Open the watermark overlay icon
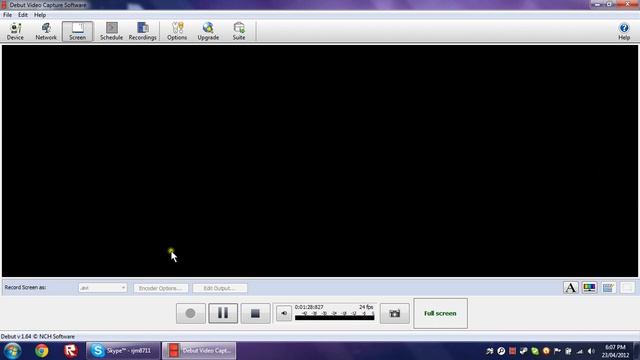 (x=609, y=288)
